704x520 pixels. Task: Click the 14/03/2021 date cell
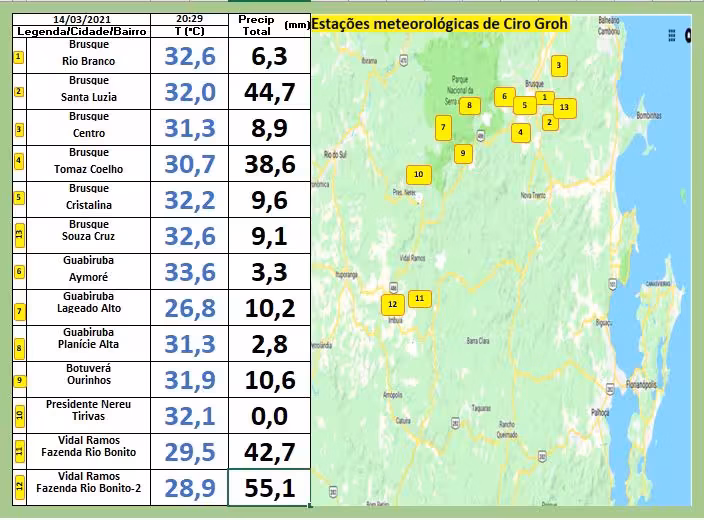[82, 20]
